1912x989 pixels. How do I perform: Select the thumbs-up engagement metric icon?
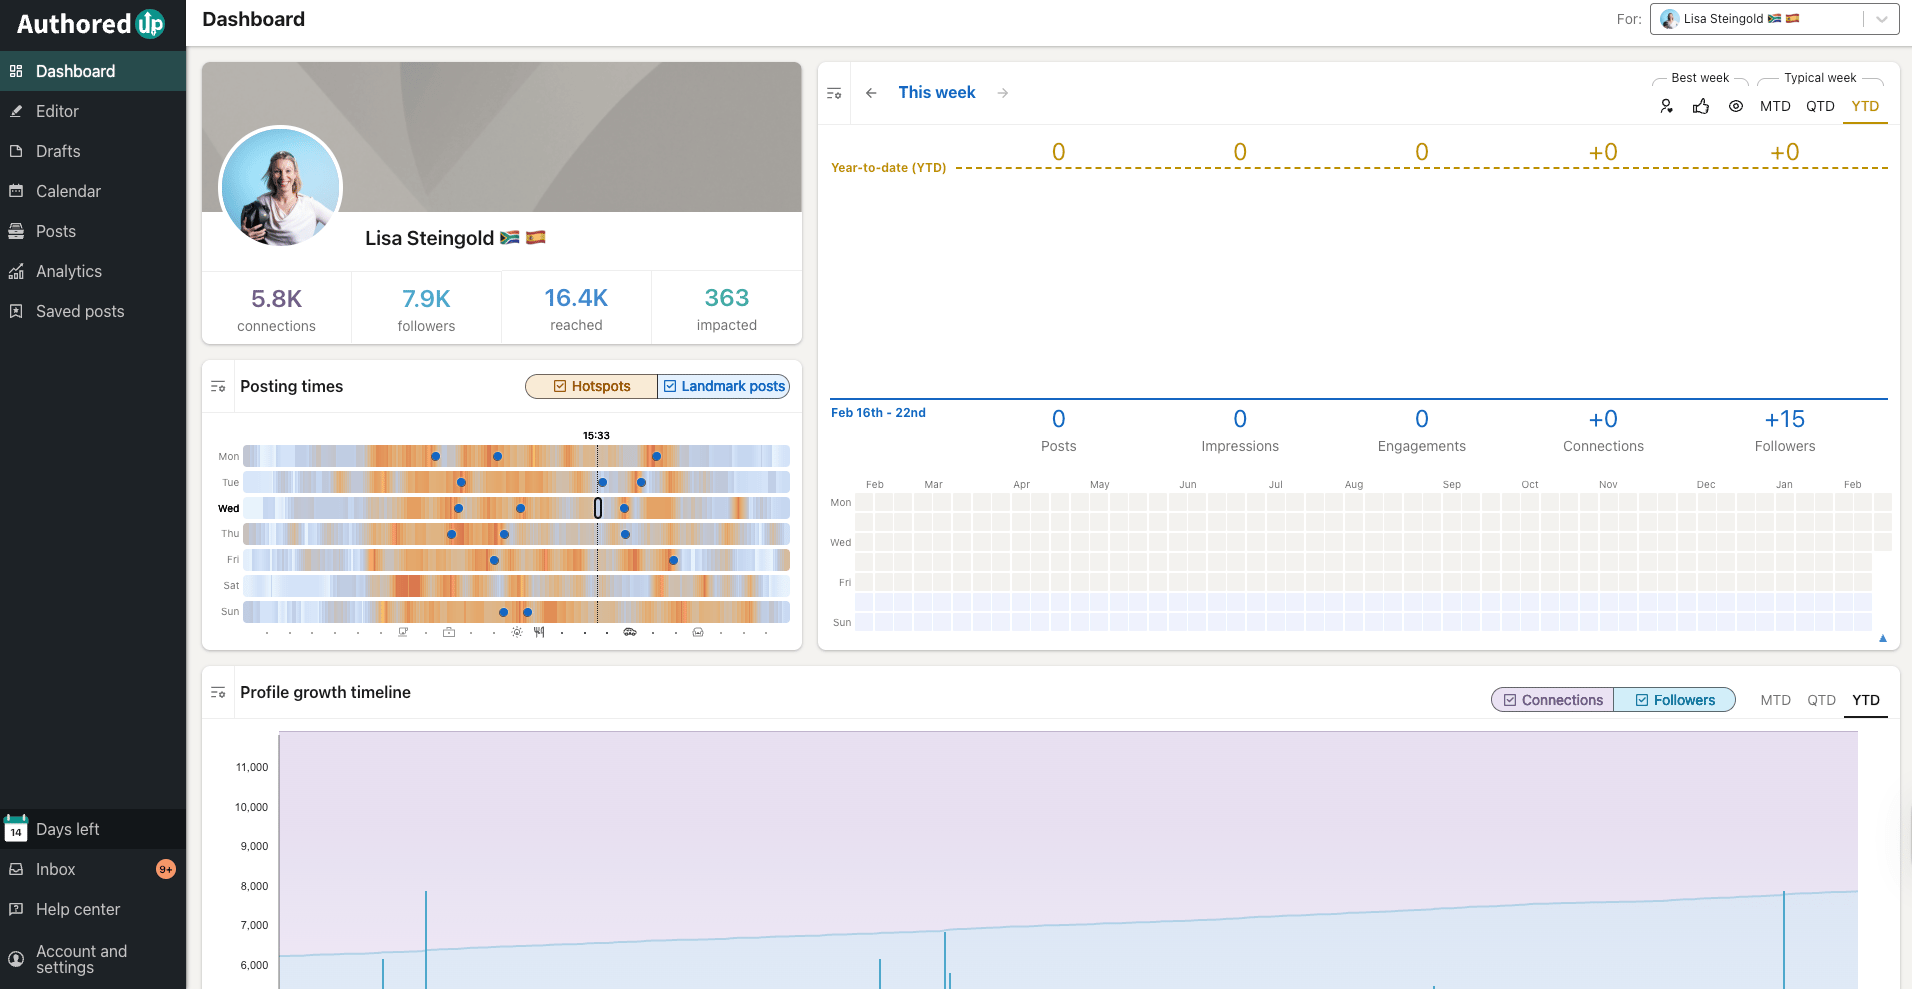(1701, 106)
